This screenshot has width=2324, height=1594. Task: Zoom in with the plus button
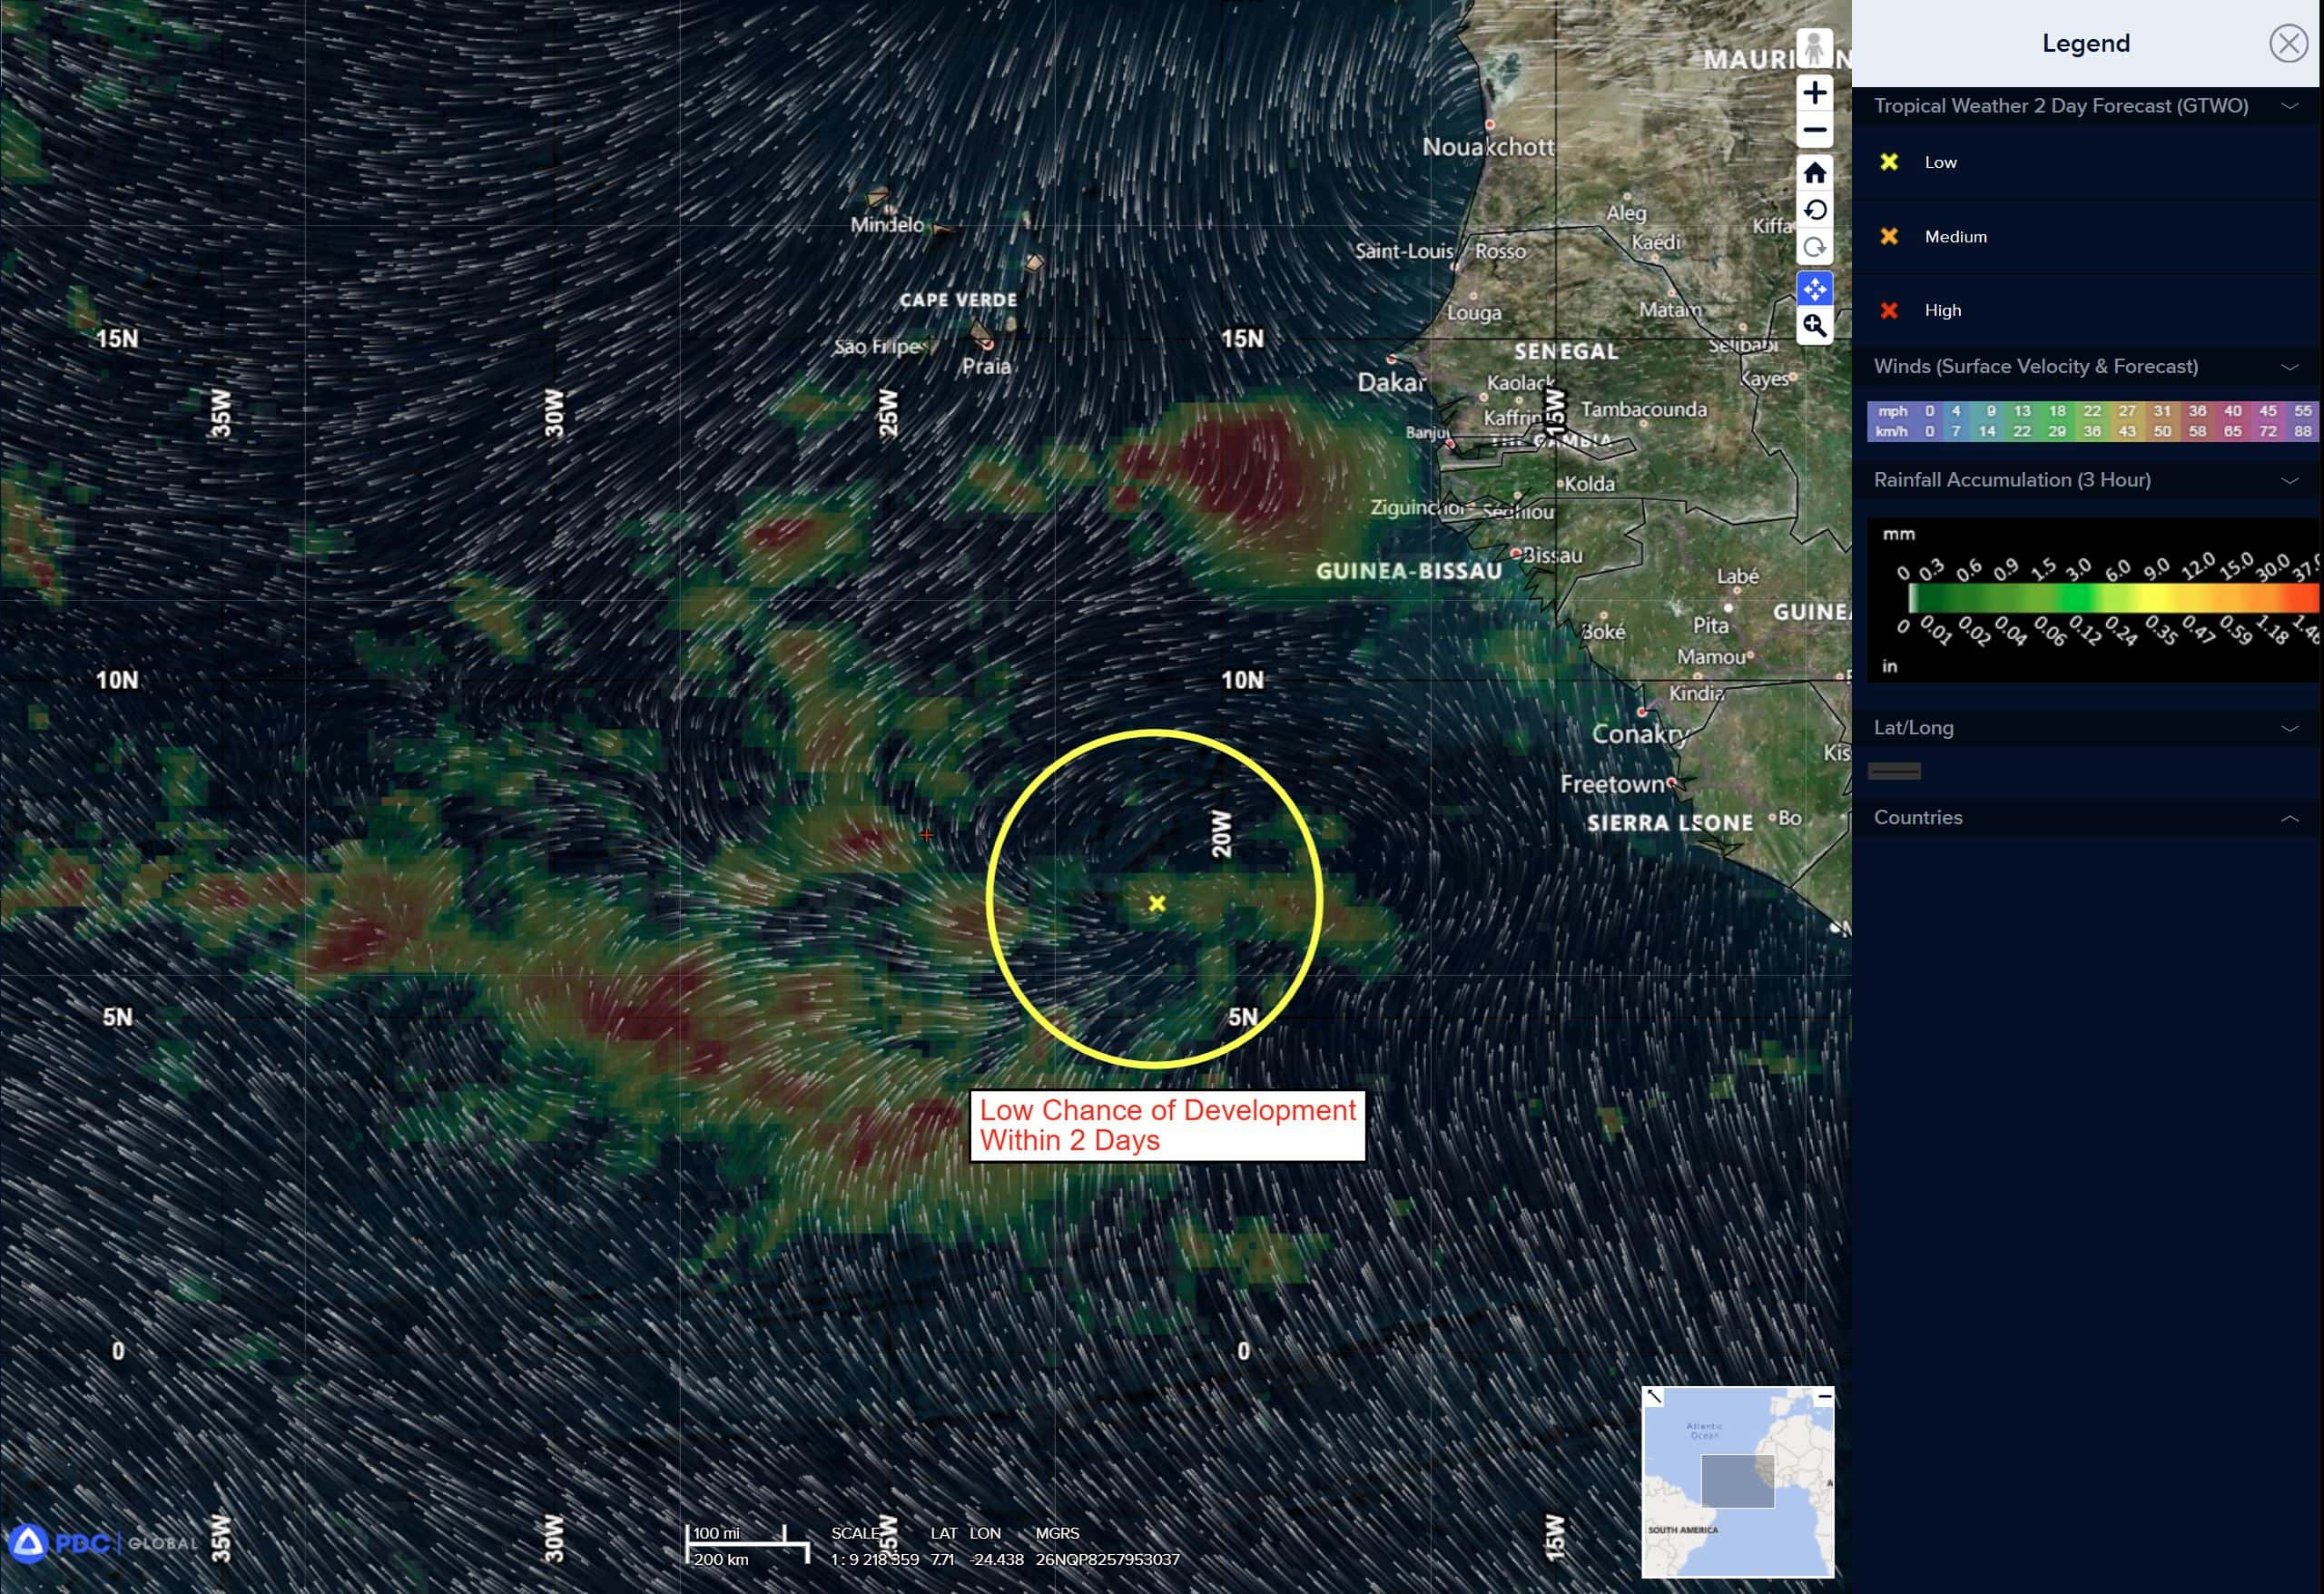pos(1814,93)
